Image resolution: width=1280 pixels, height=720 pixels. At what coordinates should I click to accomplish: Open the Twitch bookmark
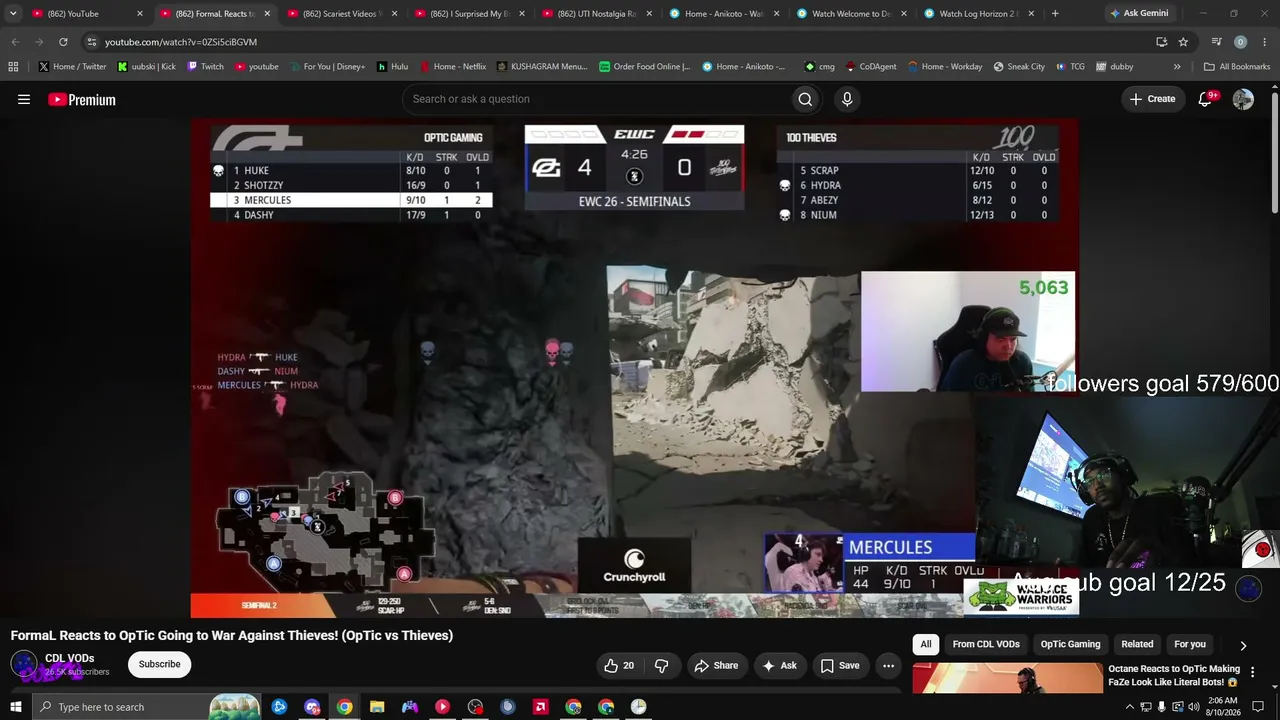tap(205, 67)
